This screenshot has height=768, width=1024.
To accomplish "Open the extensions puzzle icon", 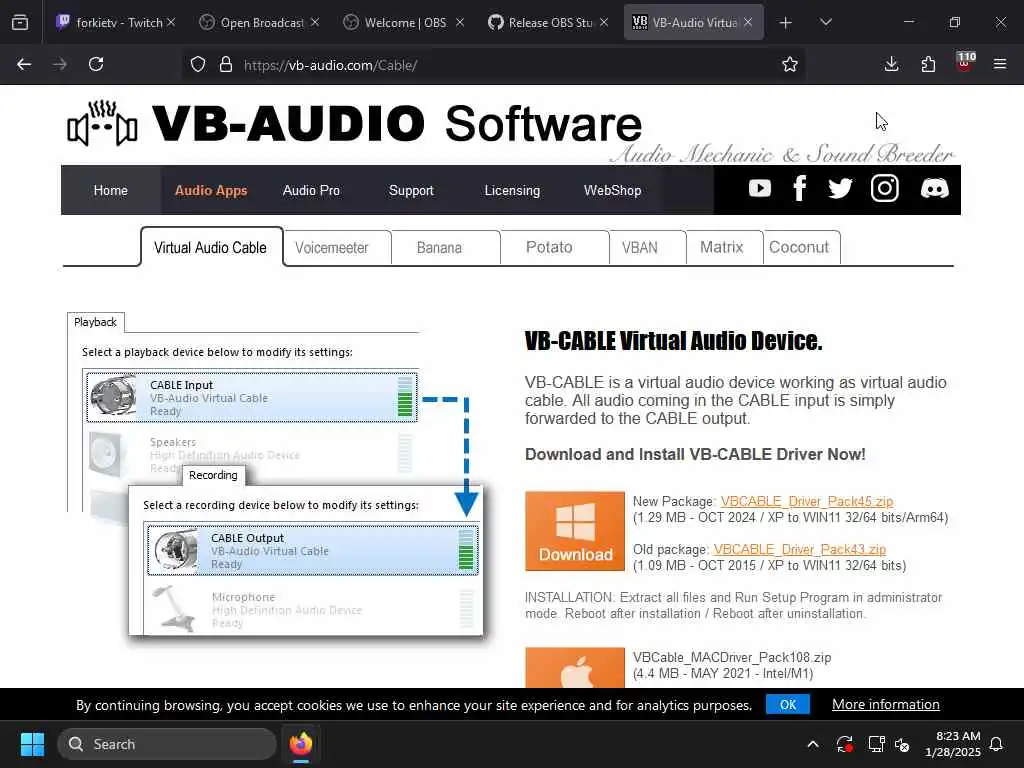I will point(928,64).
